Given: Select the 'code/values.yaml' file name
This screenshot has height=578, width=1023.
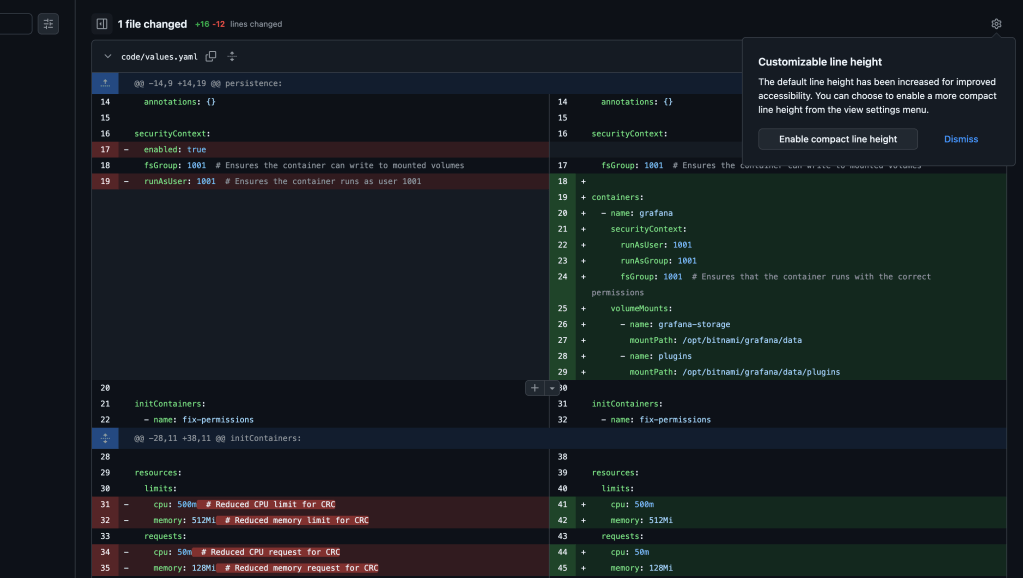Looking at the screenshot, I should click(x=159, y=57).
